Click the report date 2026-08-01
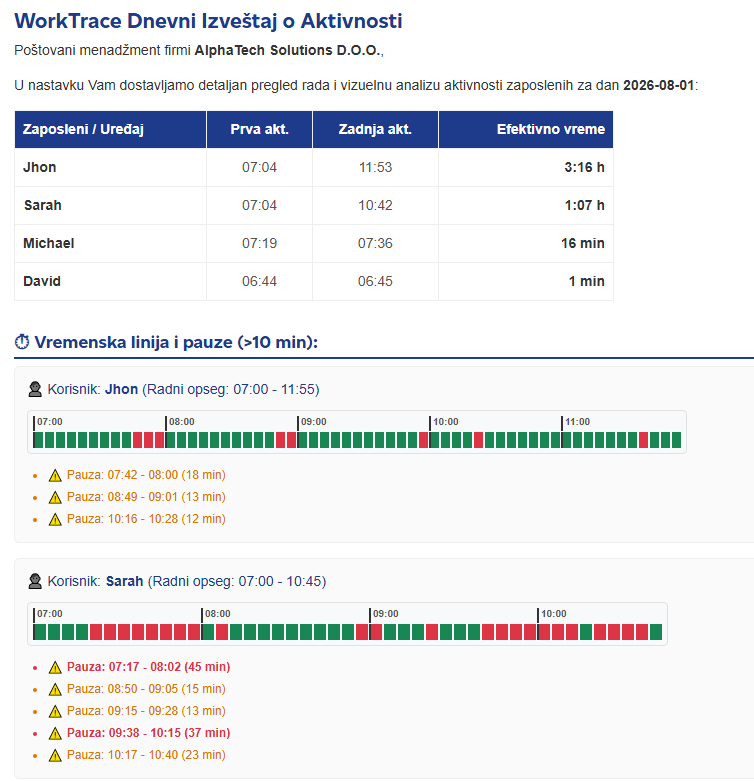Viewport: 754px width, 781px height. [658, 85]
